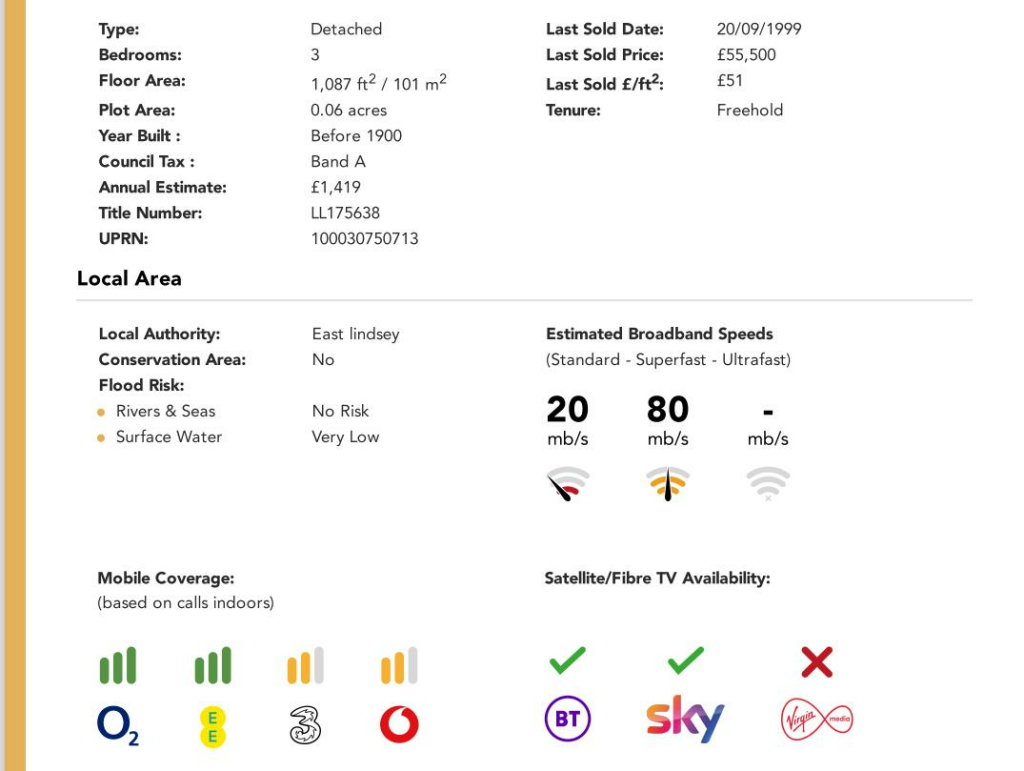Click the Vodafone logo
This screenshot has width=1024, height=771.
(399, 725)
